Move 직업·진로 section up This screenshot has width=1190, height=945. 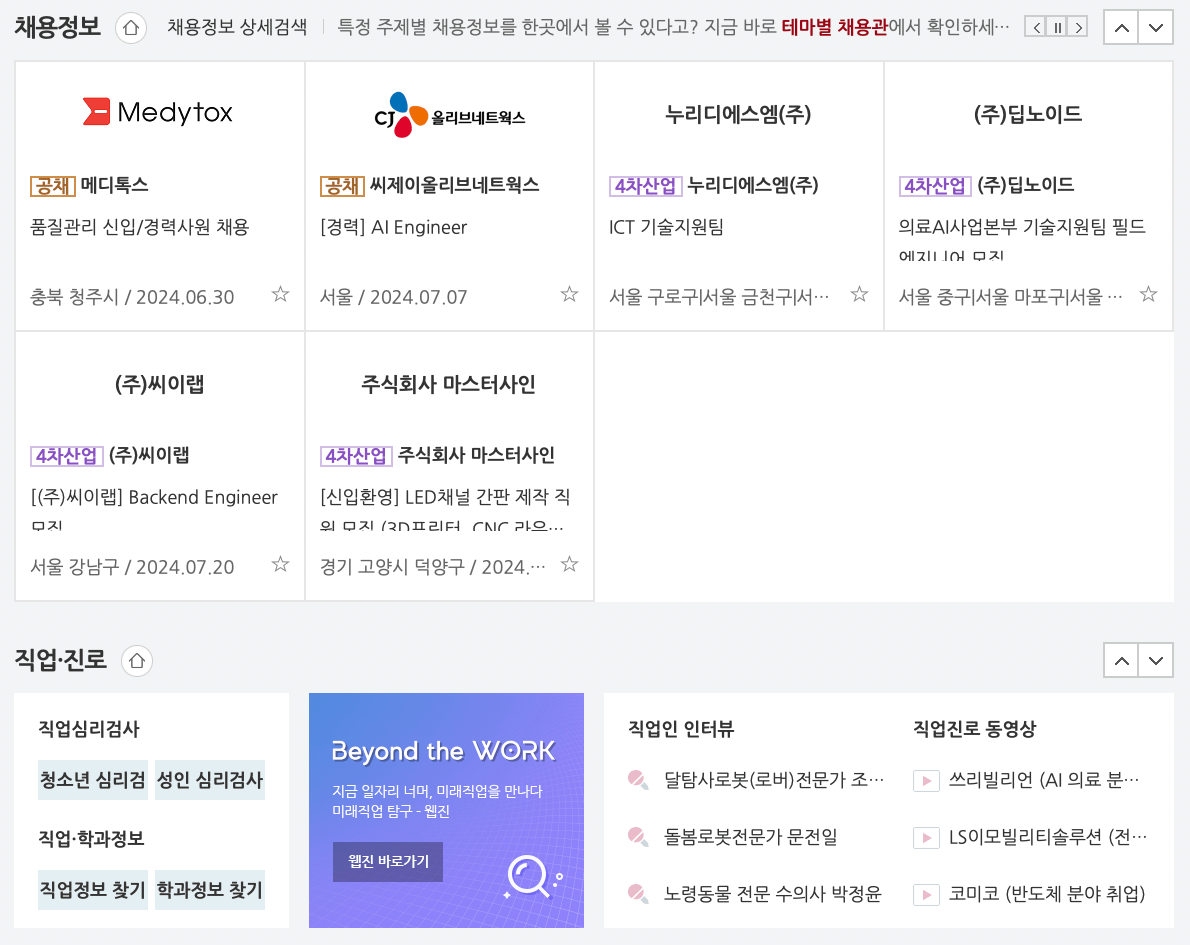click(x=1121, y=660)
